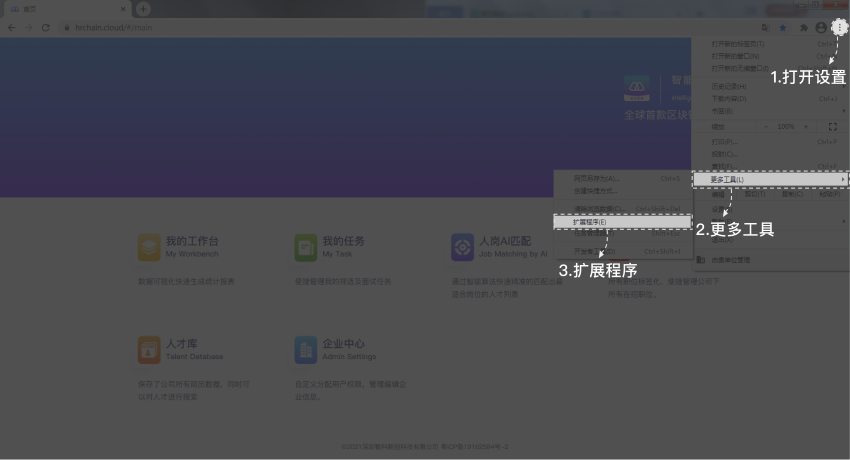The width and height of the screenshot is (850, 460).
Task: Click the browser profile avatar icon
Action: click(x=821, y=28)
